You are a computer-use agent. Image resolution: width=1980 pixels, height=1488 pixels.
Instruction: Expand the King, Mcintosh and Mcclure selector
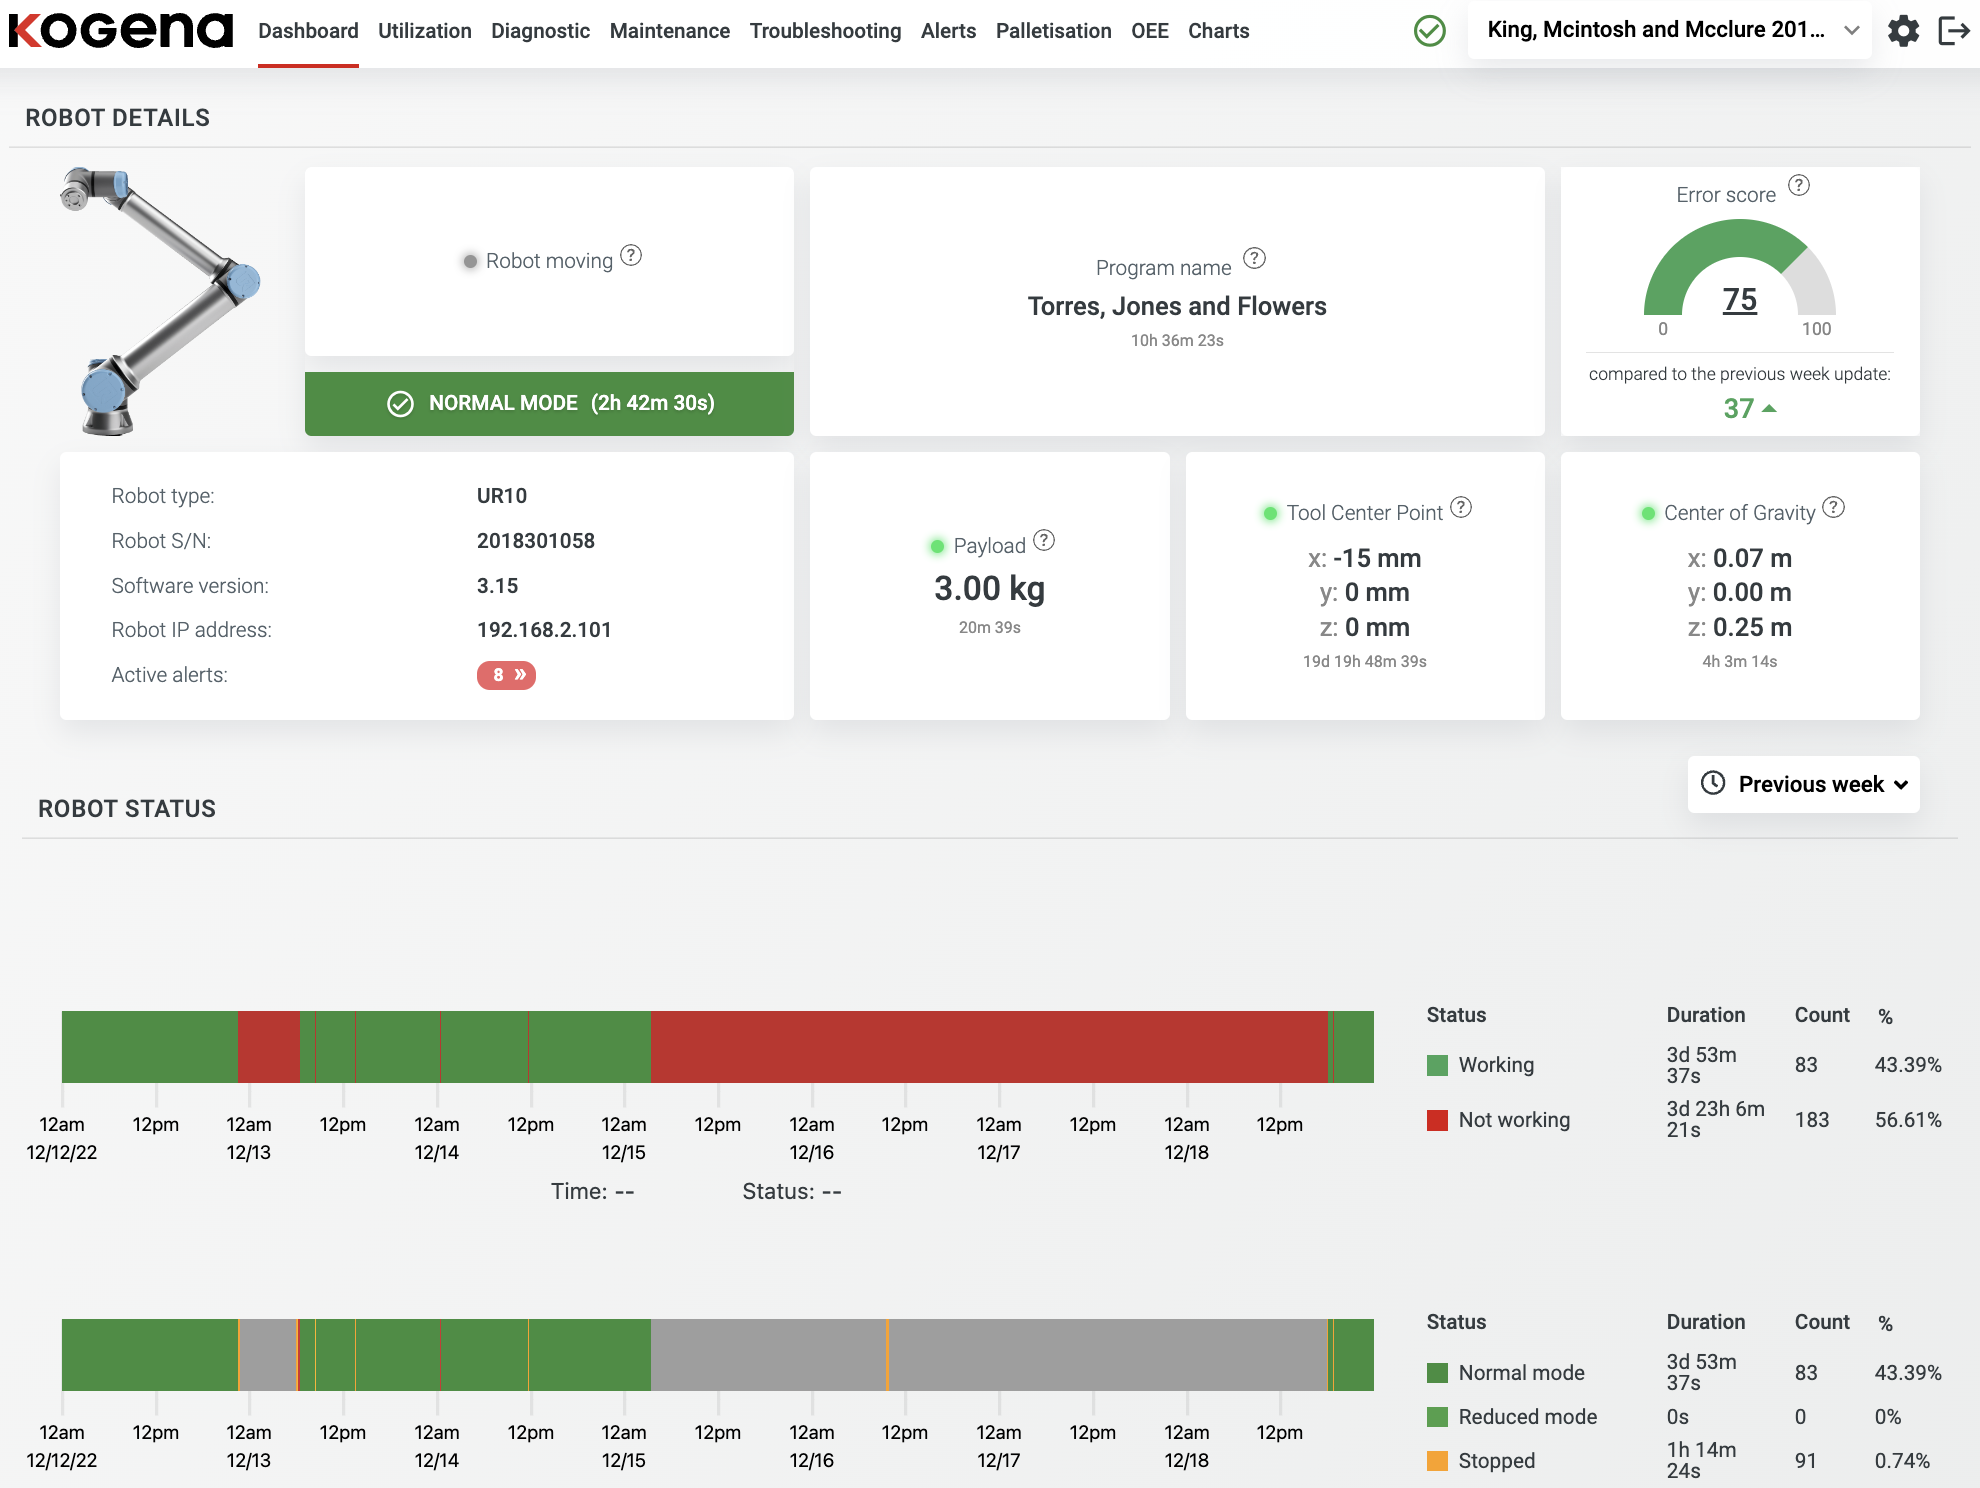tap(1669, 30)
